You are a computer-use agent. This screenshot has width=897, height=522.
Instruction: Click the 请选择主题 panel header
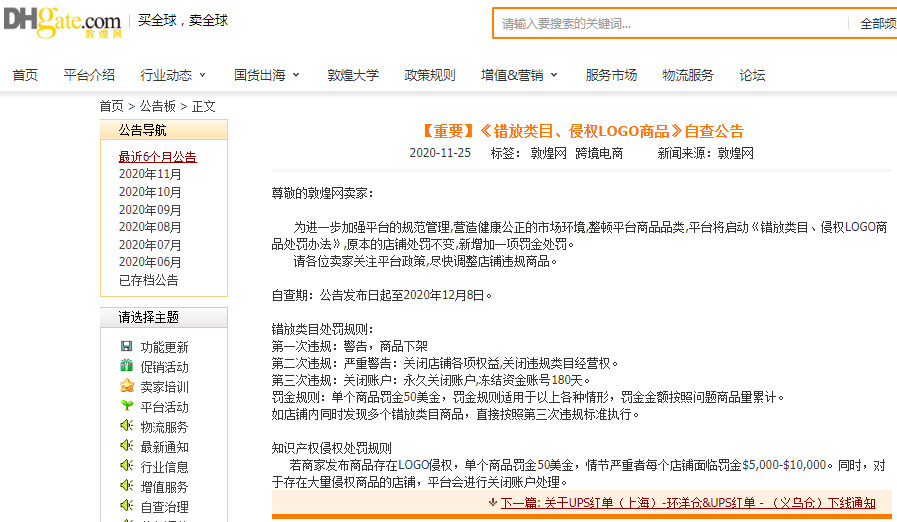point(164,318)
